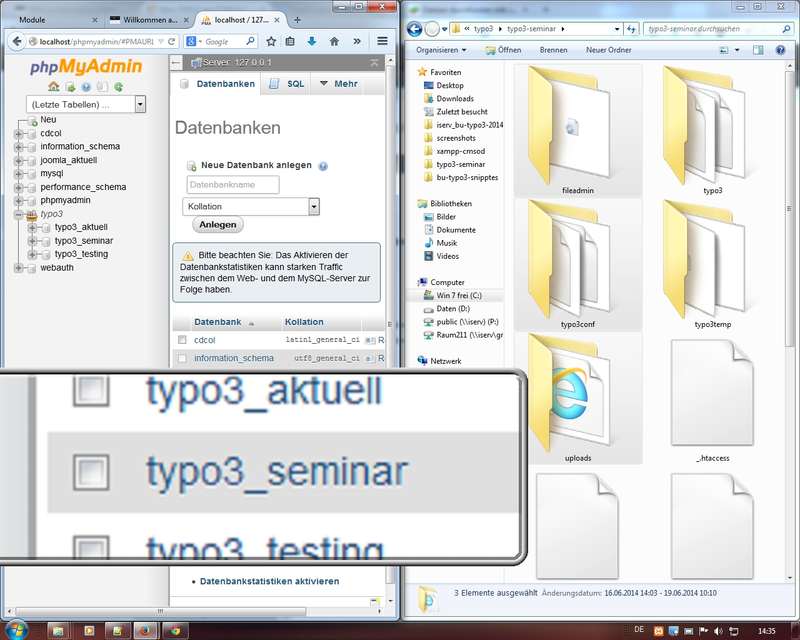Screen dimensions: 800x640
Task: Click horizontal scrollbar under phpMyAdmin navigation
Action: pyautogui.click(x=161, y=611)
